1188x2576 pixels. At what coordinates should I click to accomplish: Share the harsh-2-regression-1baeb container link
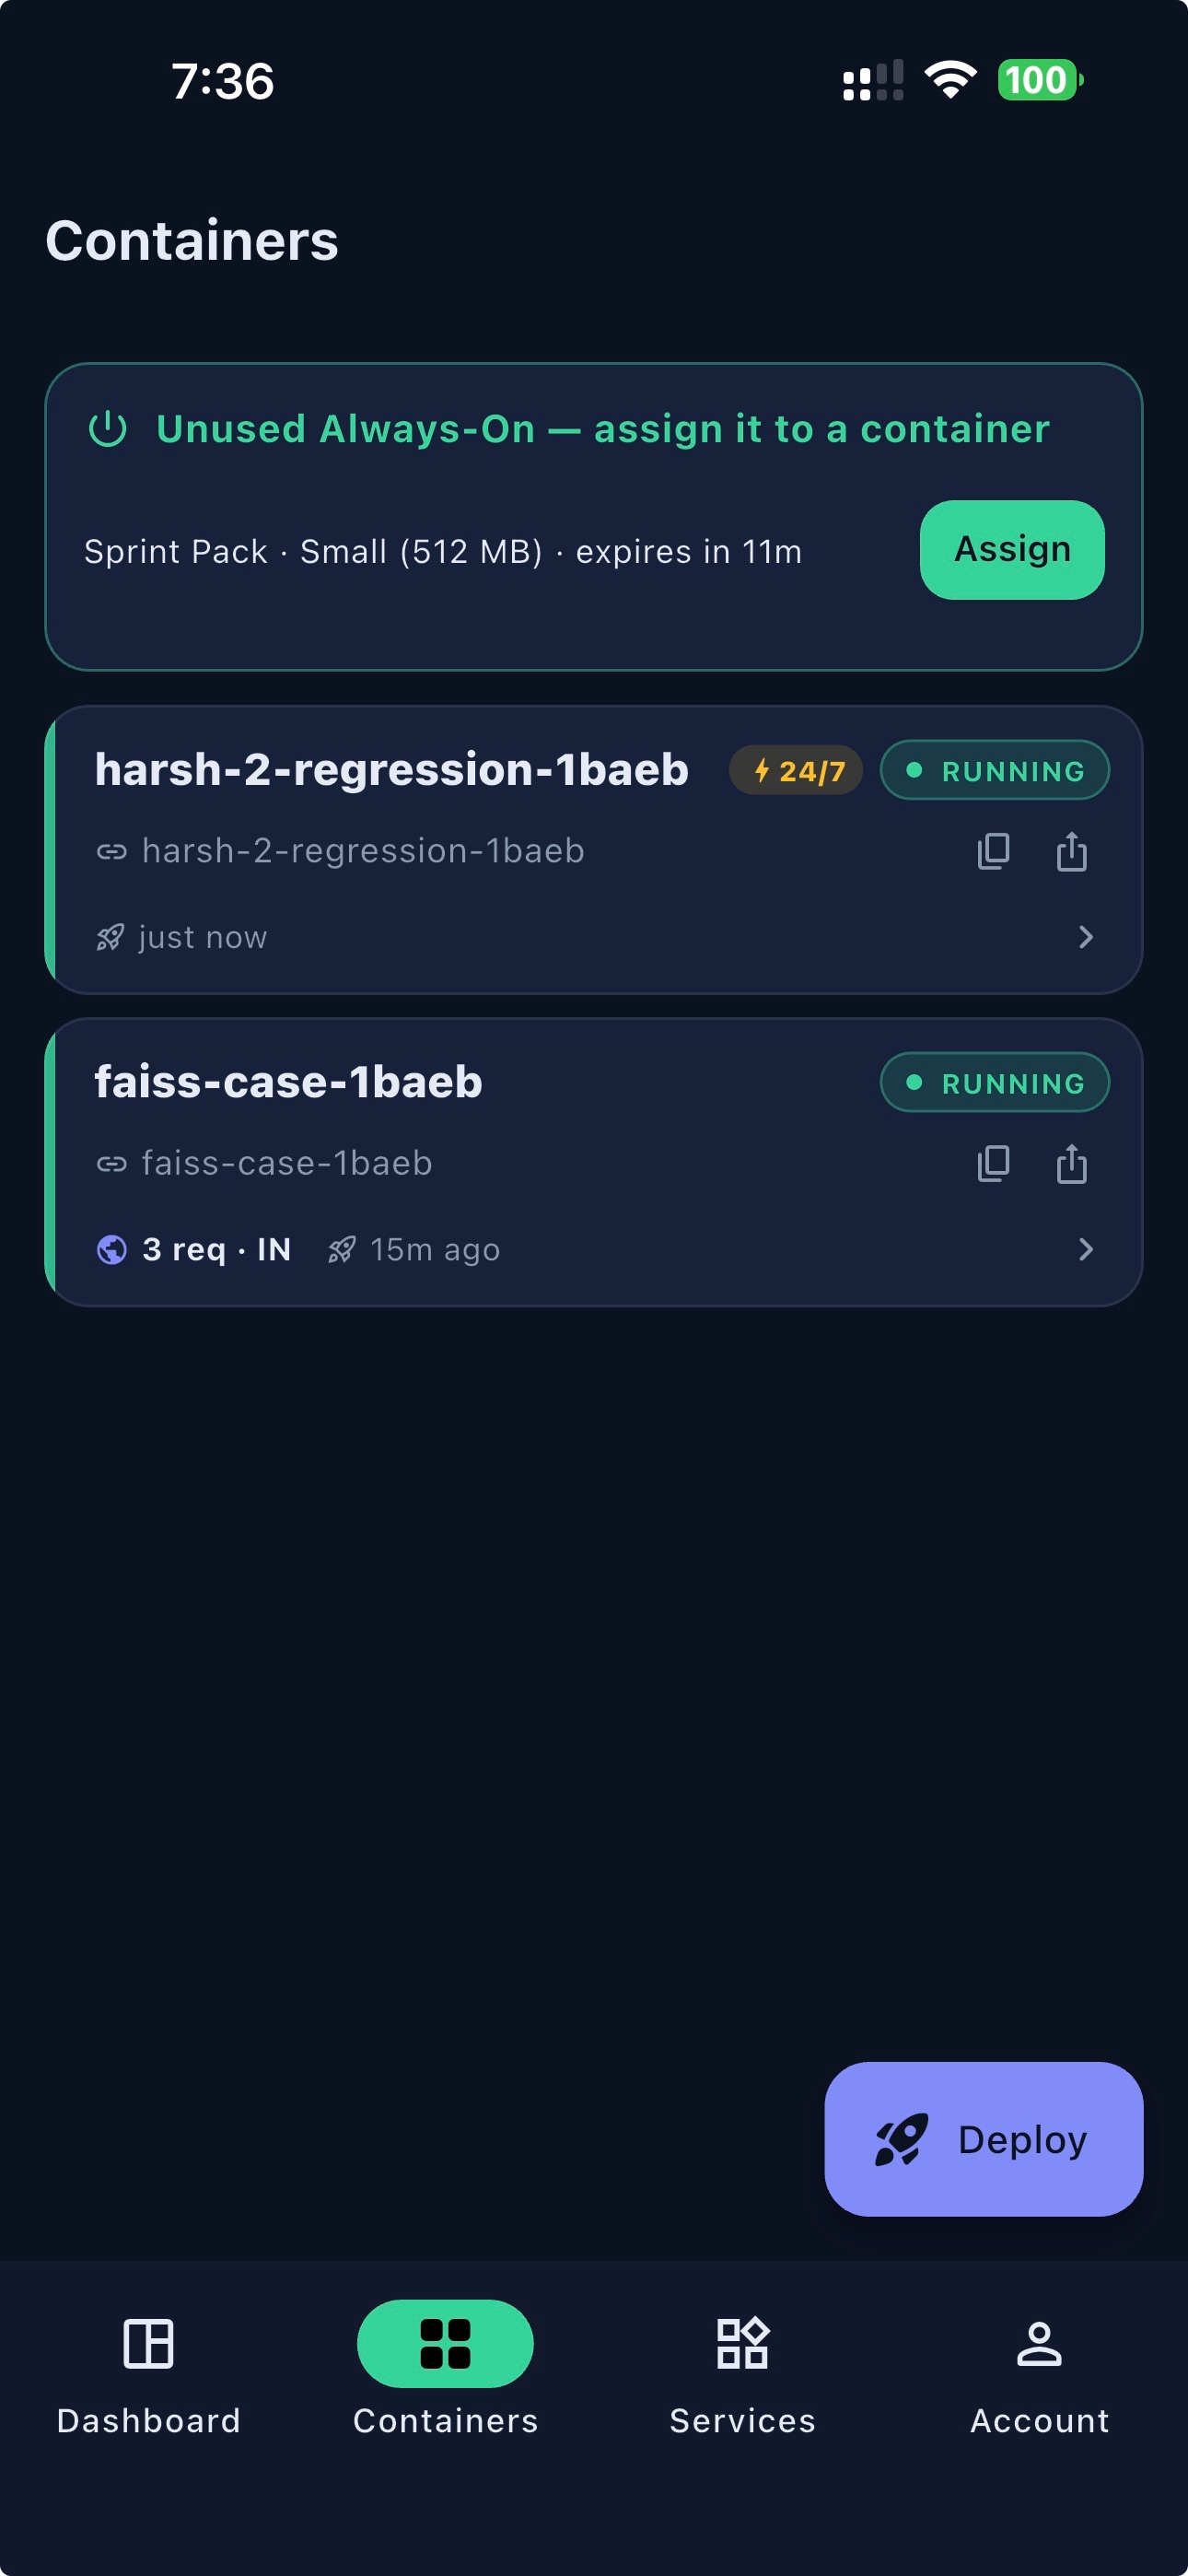click(1071, 851)
